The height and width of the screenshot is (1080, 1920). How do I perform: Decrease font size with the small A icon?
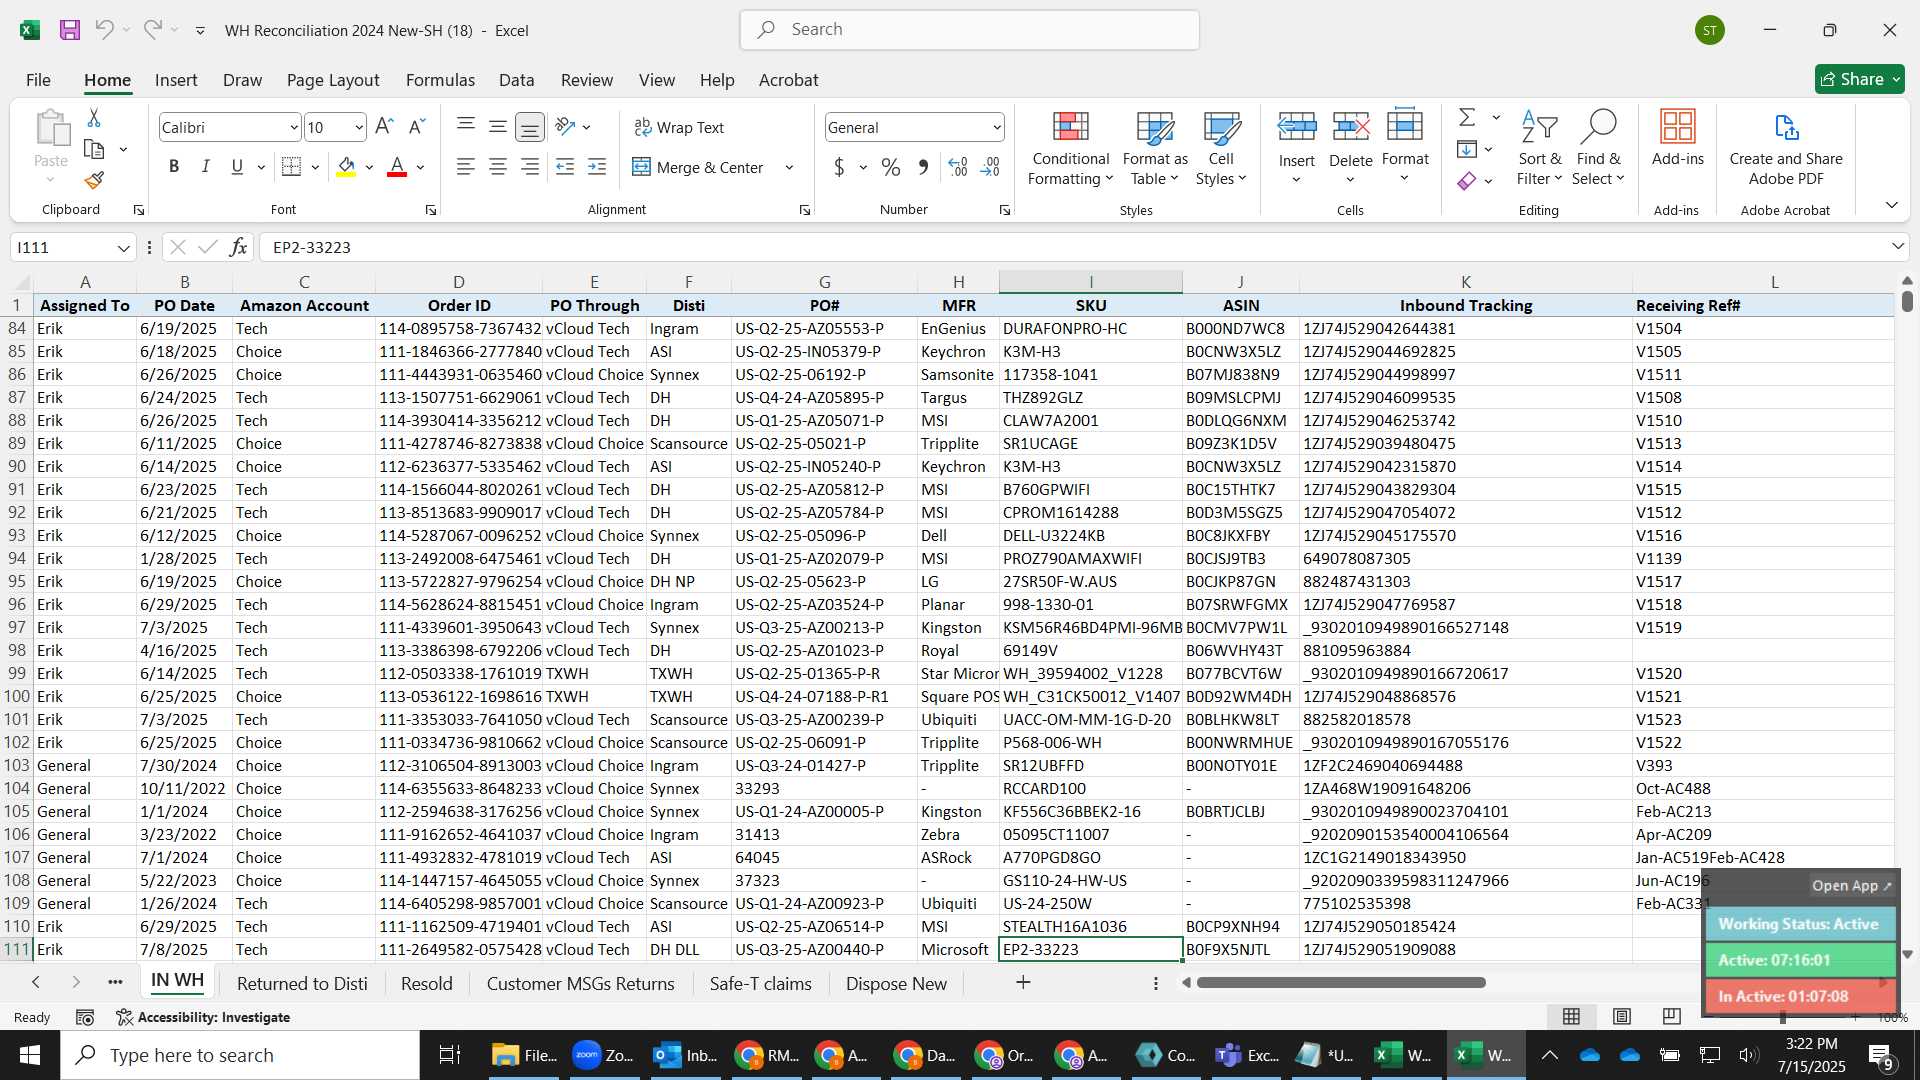tap(417, 127)
